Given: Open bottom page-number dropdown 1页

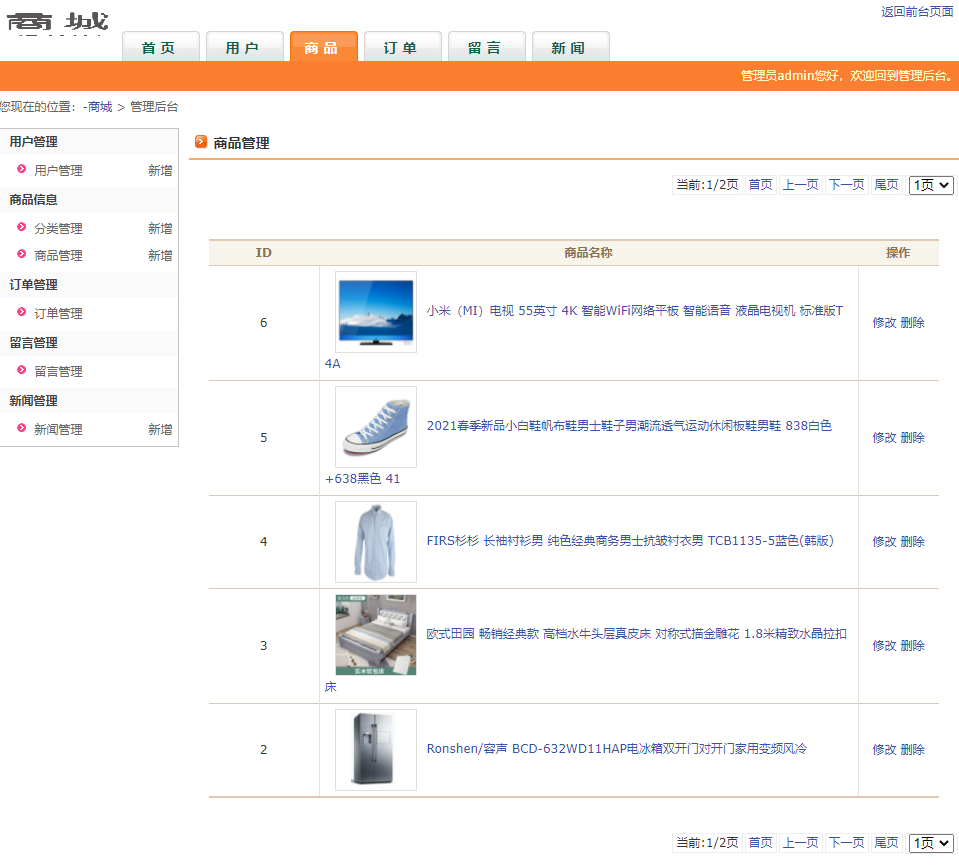Looking at the screenshot, I should pyautogui.click(x=931, y=843).
